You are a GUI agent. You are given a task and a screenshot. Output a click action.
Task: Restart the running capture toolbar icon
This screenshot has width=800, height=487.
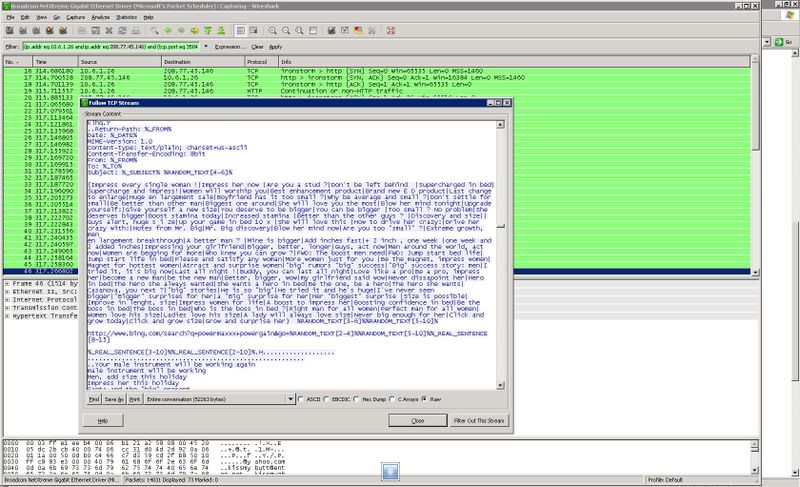[x=63, y=31]
